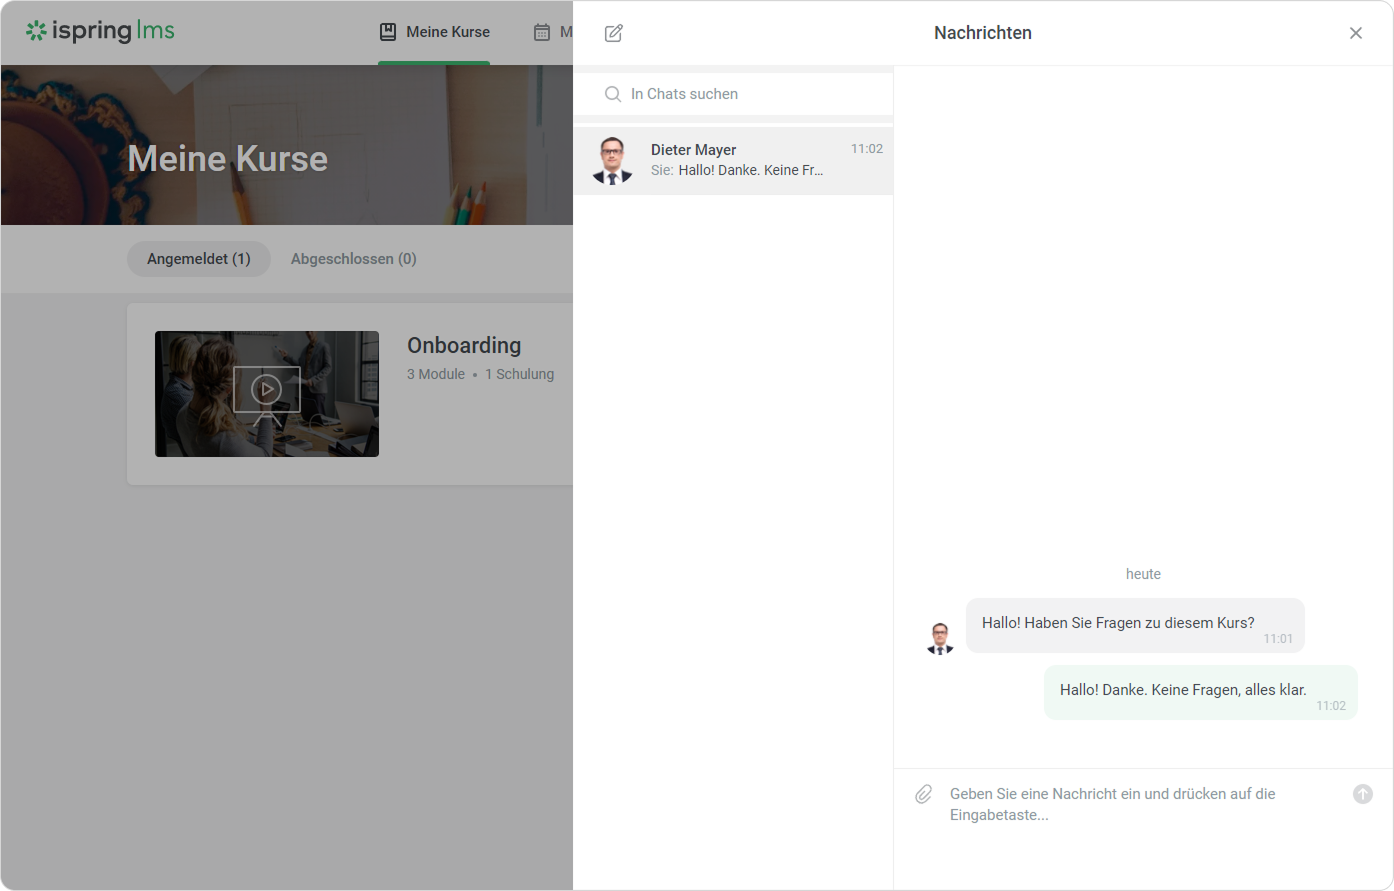
Task: Click sender avatar beside received message
Action: (940, 637)
